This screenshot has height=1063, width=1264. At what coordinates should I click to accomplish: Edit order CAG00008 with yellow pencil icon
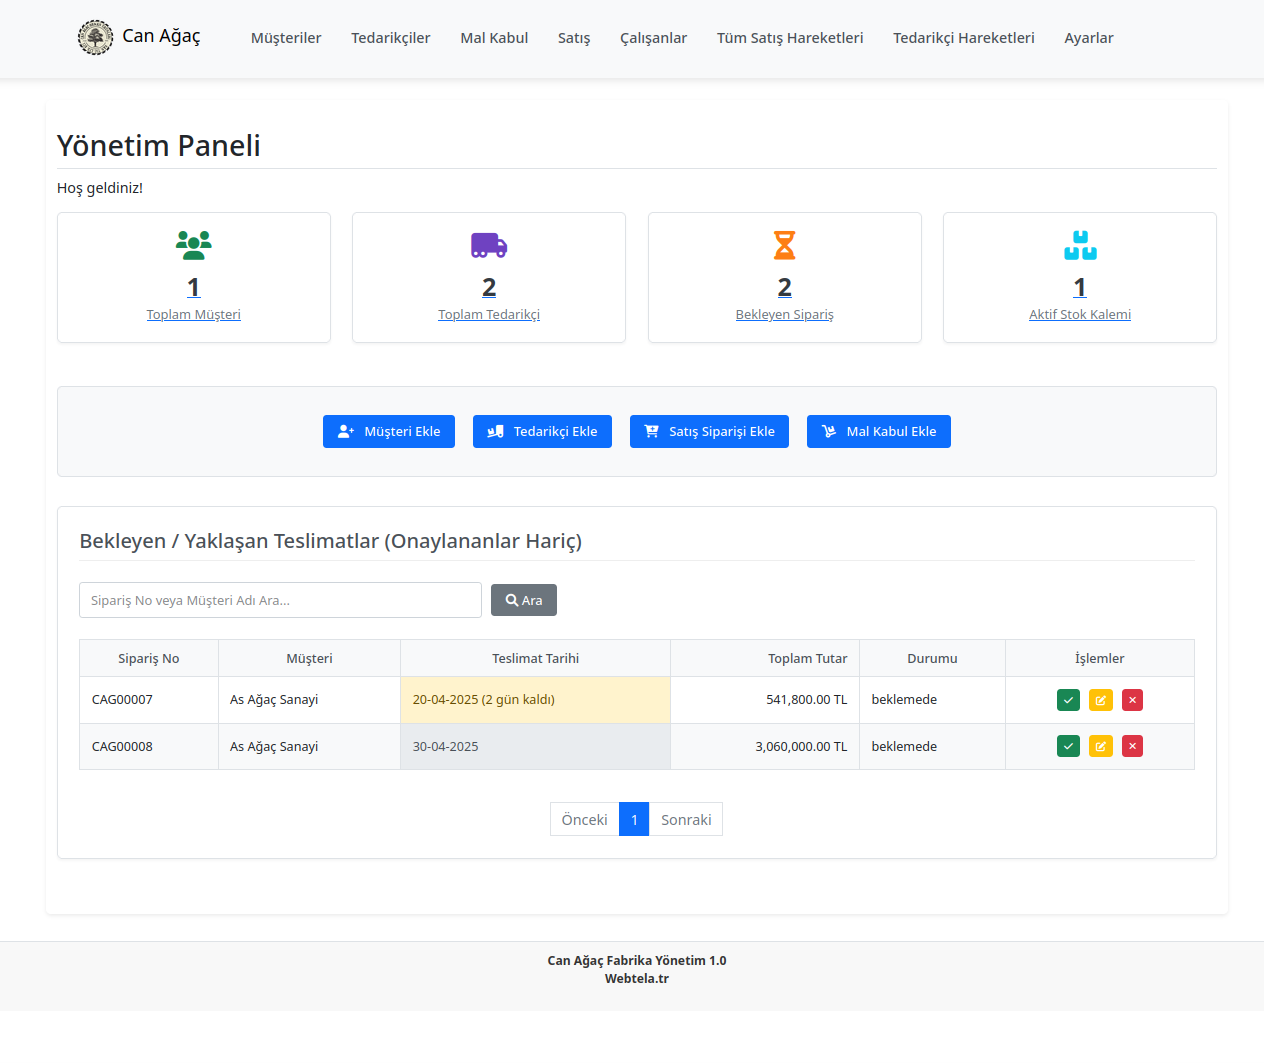click(x=1100, y=746)
